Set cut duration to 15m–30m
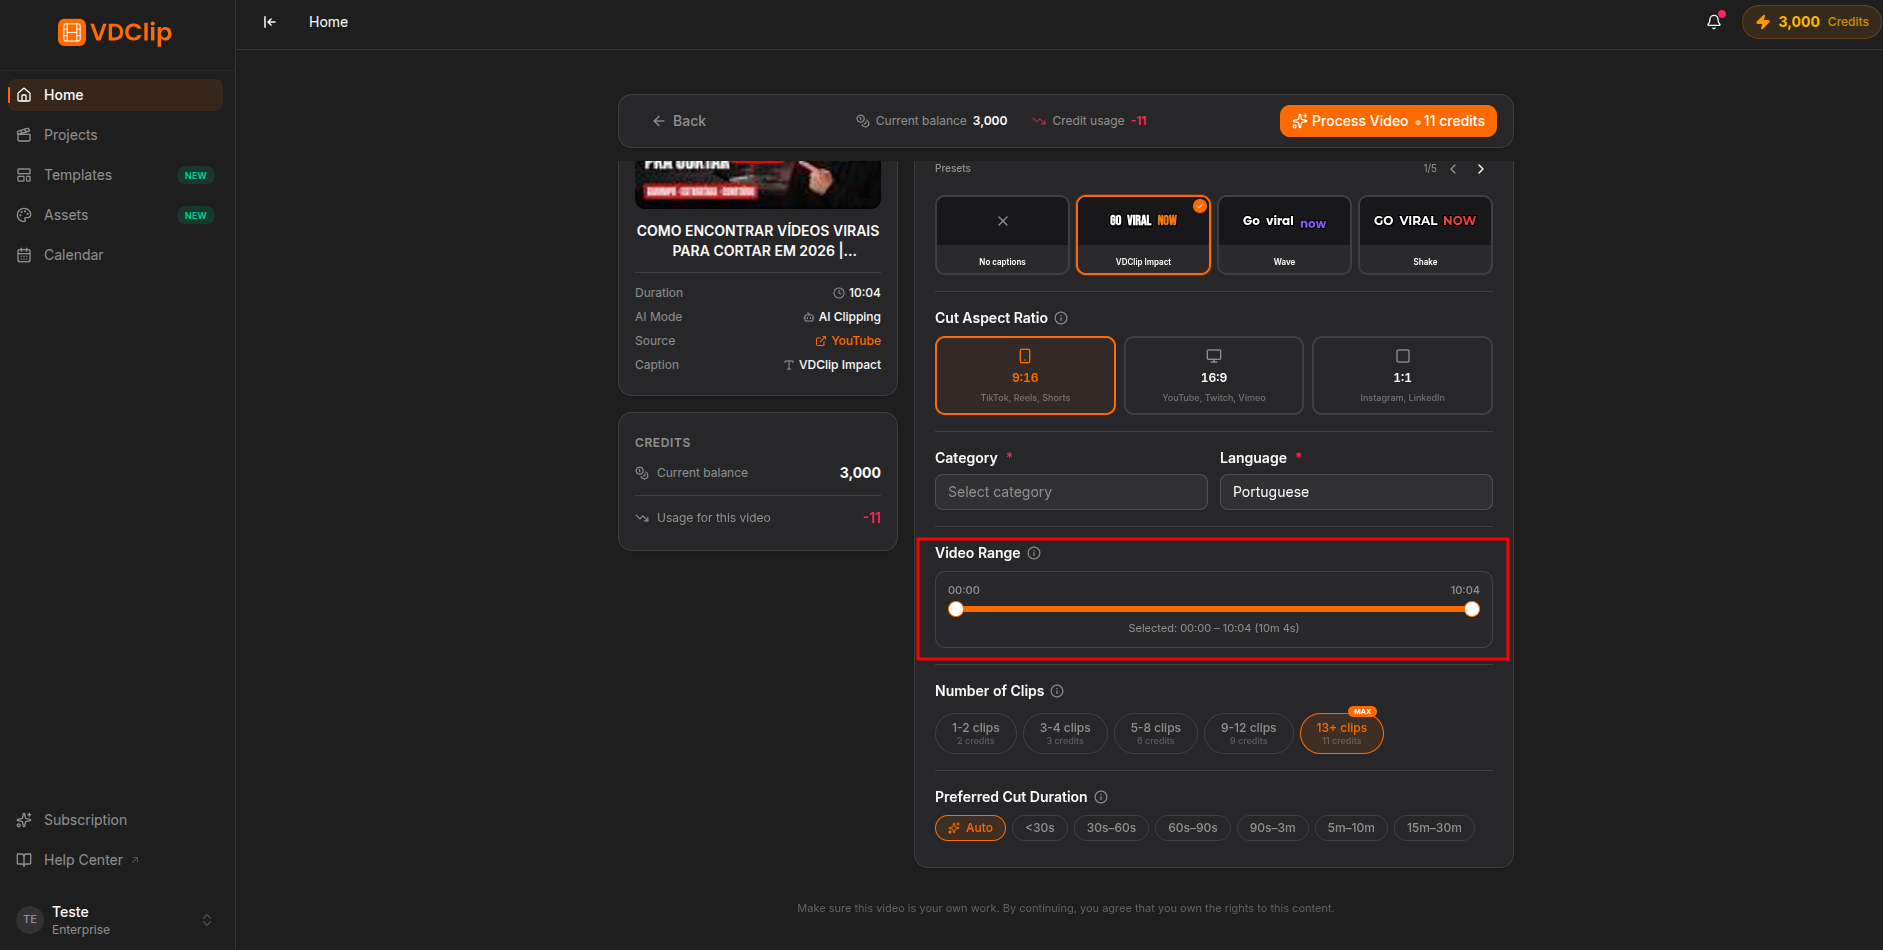 [1434, 828]
